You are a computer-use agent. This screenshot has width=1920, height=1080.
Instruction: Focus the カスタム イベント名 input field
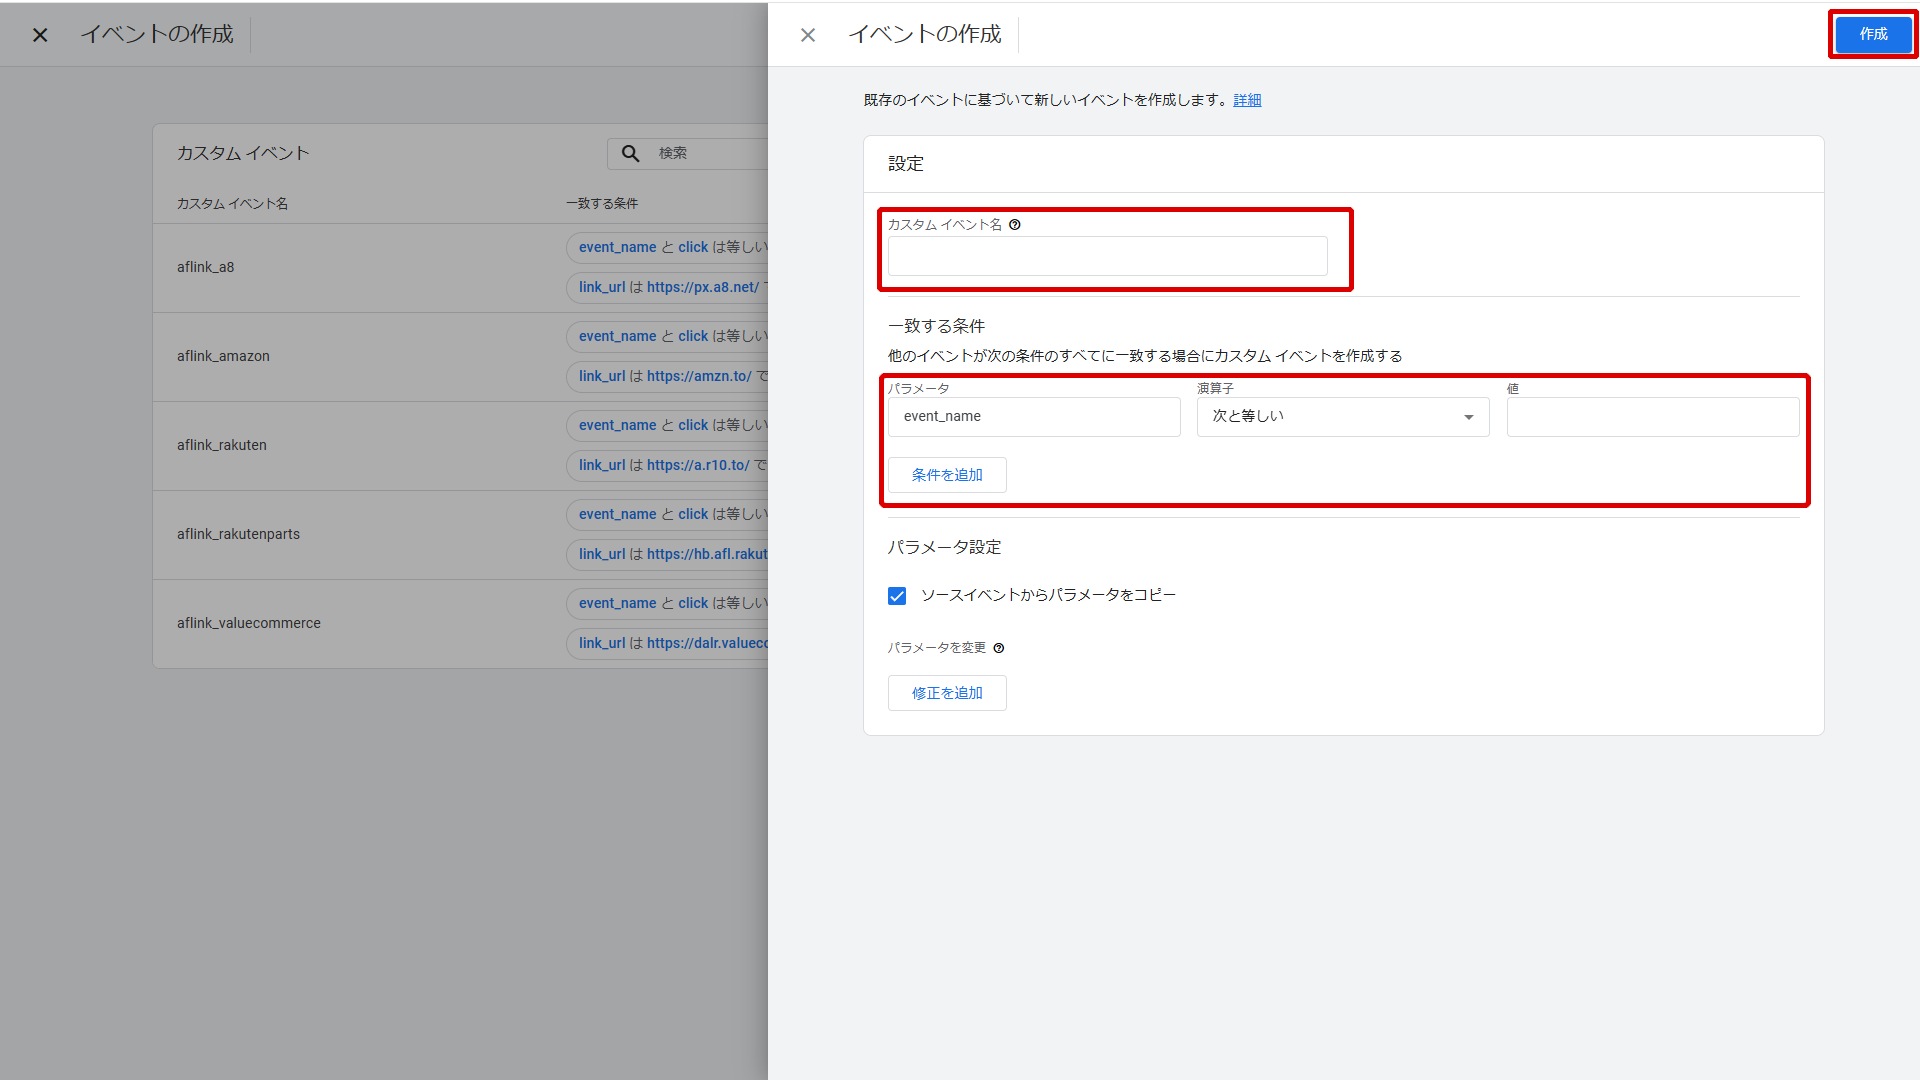point(1107,256)
